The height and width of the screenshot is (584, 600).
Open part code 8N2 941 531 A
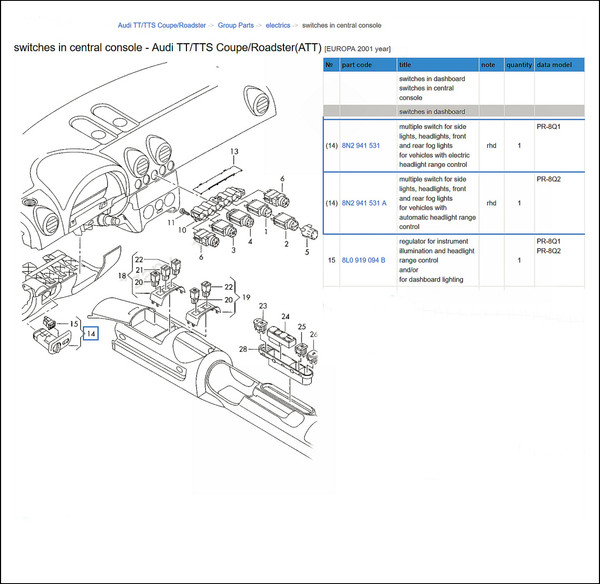click(x=365, y=203)
